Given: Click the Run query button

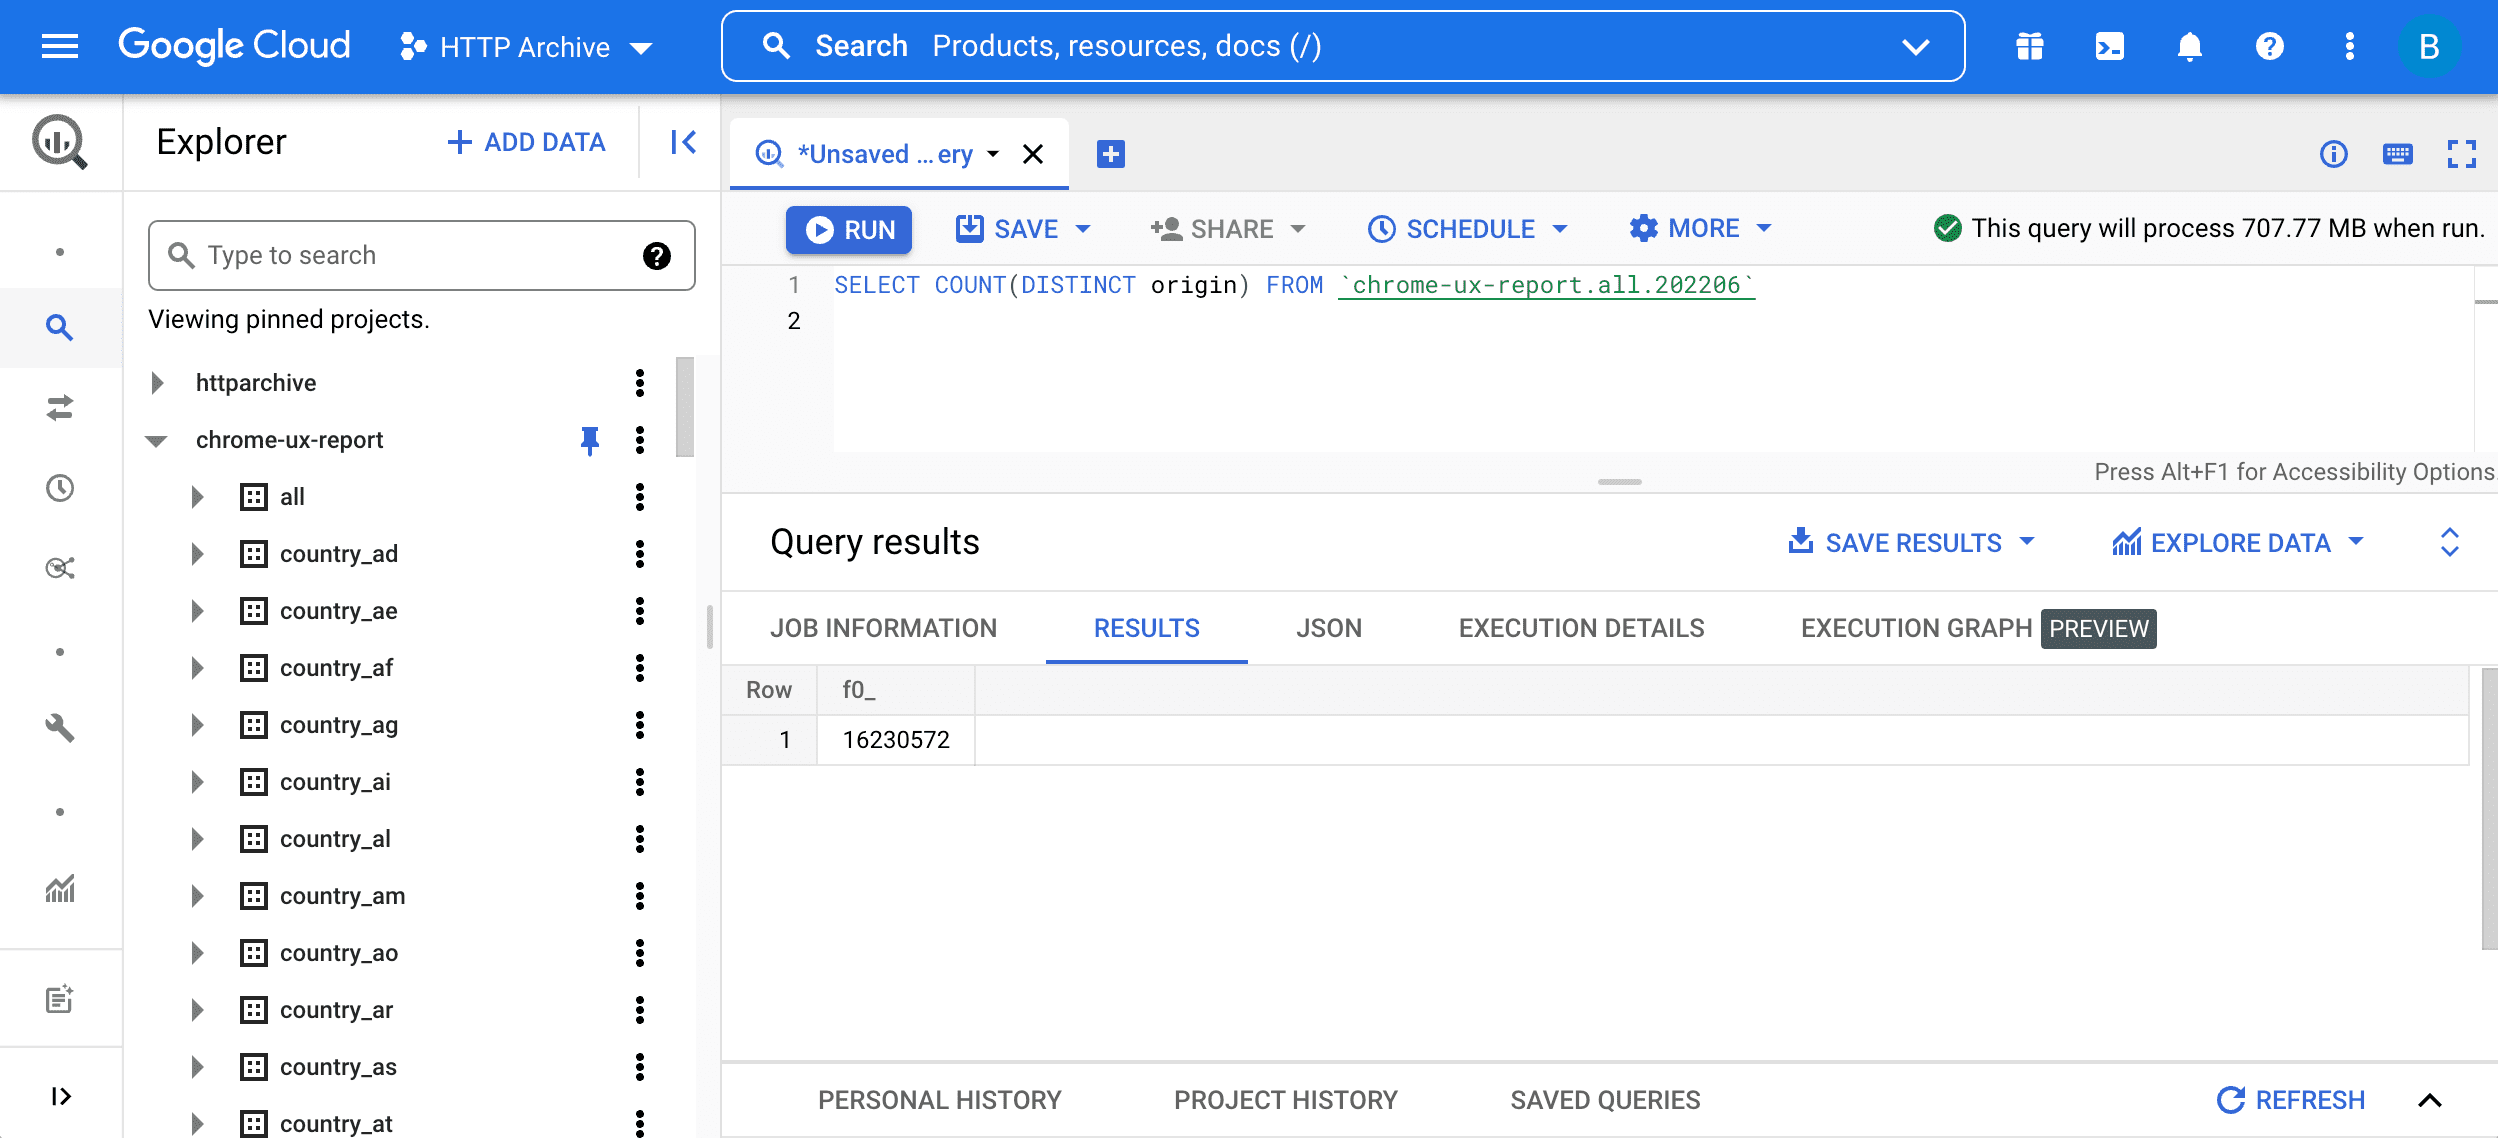Looking at the screenshot, I should (x=849, y=230).
